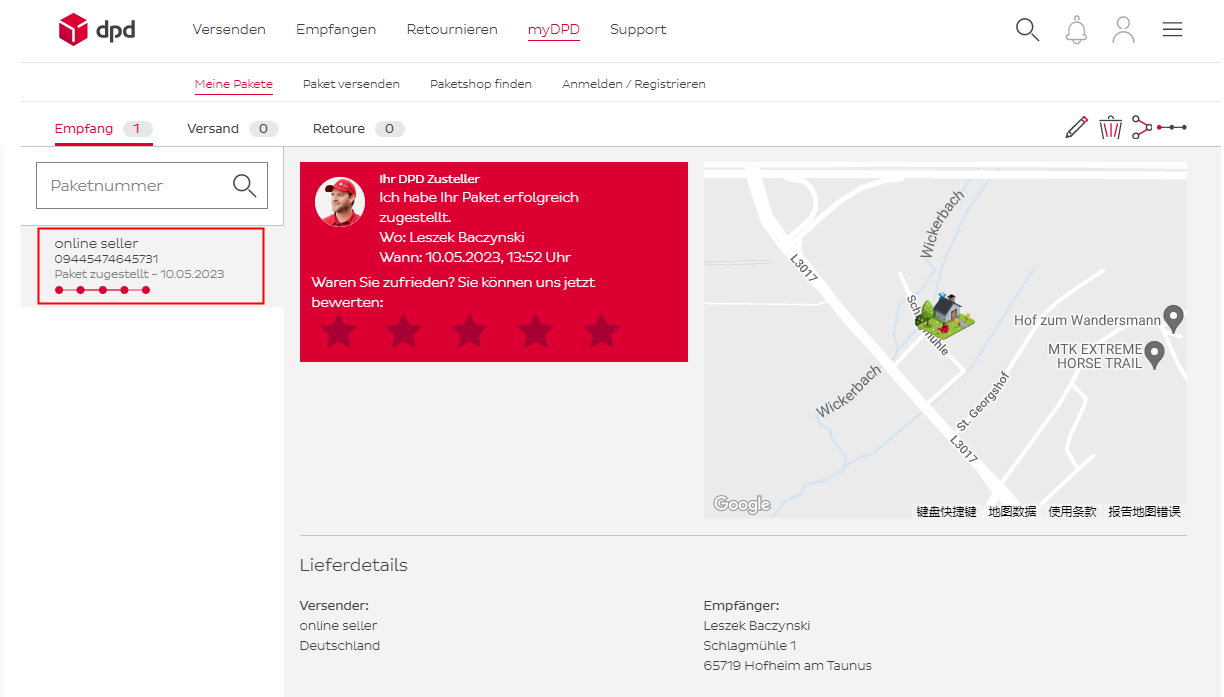Open Paketshop finden link
1224x697 pixels.
pyautogui.click(x=480, y=84)
